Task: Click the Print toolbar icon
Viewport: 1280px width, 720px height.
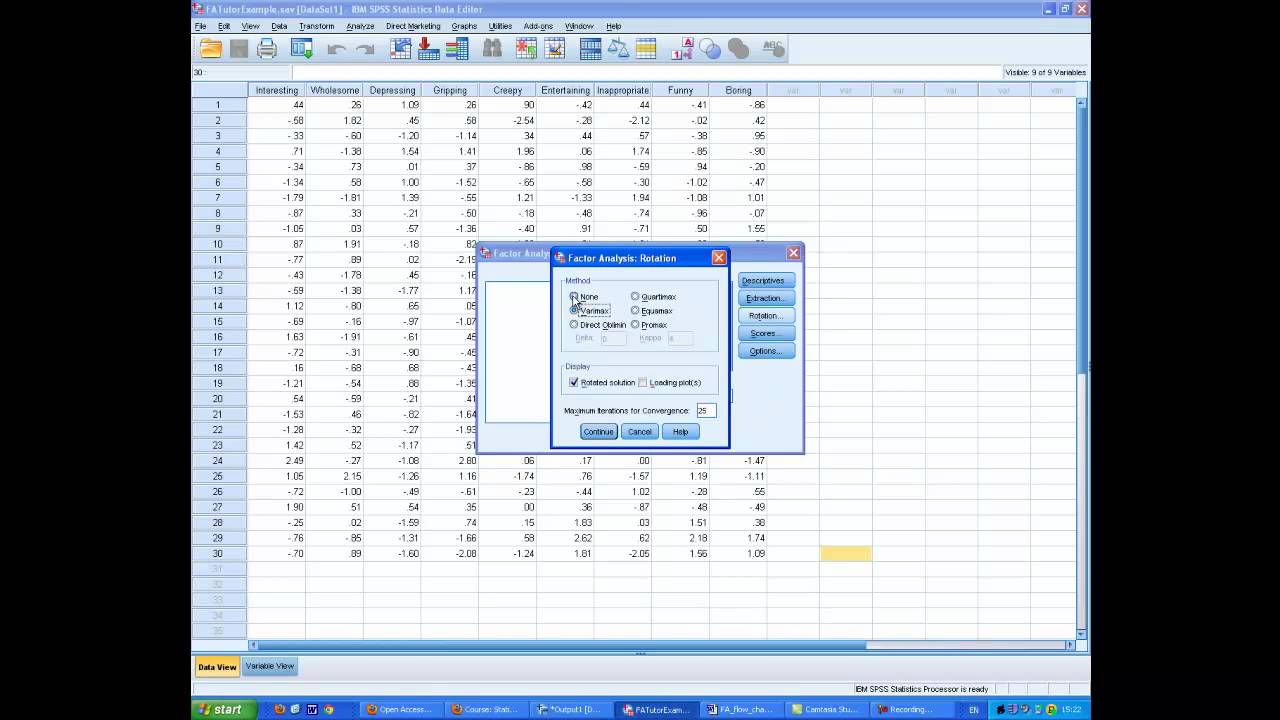Action: (267, 48)
